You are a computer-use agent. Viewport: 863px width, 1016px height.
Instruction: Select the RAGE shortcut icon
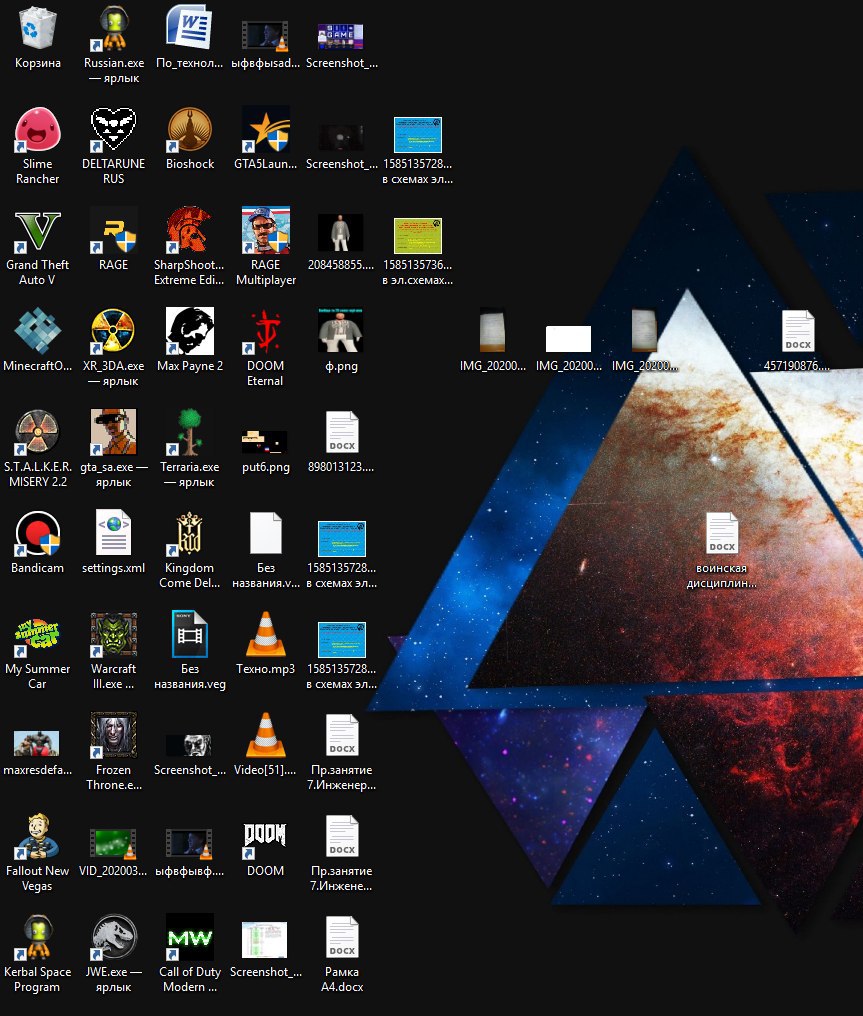[x=113, y=231]
